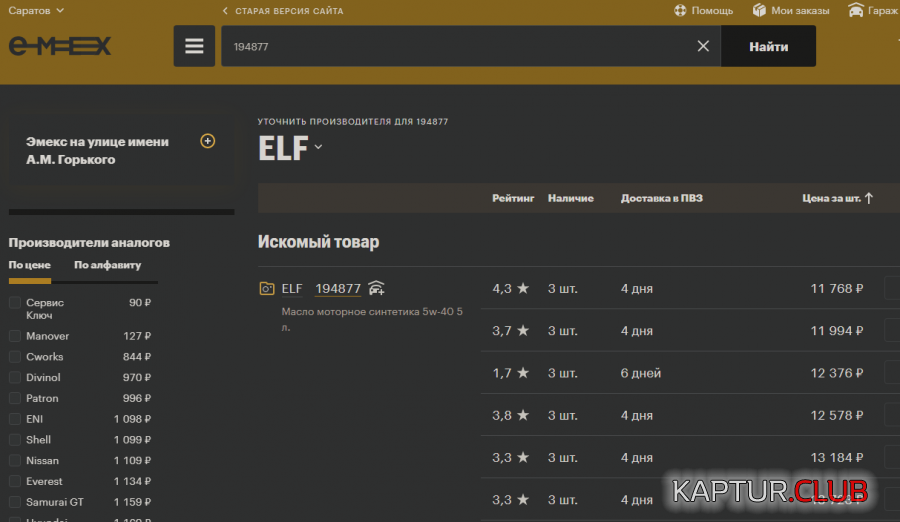The height and width of the screenshot is (522, 900).
Task: Click the price 12 376 ₽
Action: (x=837, y=373)
